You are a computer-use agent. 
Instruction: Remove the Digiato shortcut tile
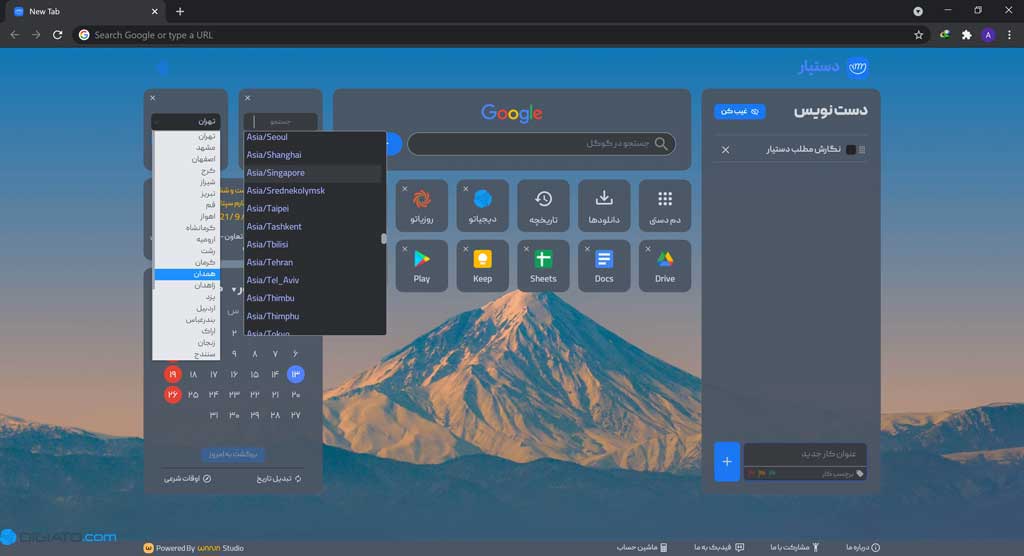coord(466,189)
